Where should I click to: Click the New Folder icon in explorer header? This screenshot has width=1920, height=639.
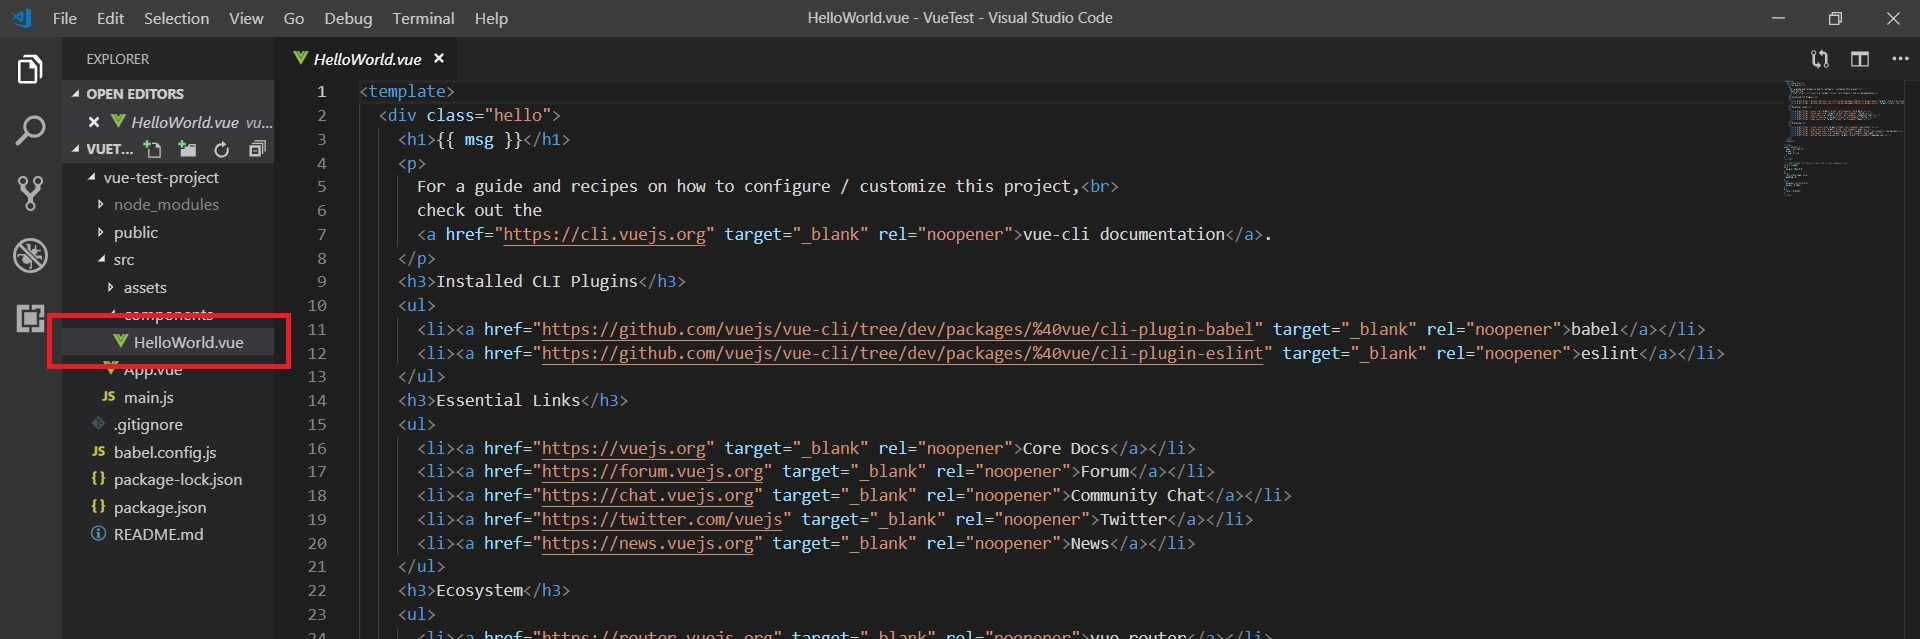click(x=187, y=149)
